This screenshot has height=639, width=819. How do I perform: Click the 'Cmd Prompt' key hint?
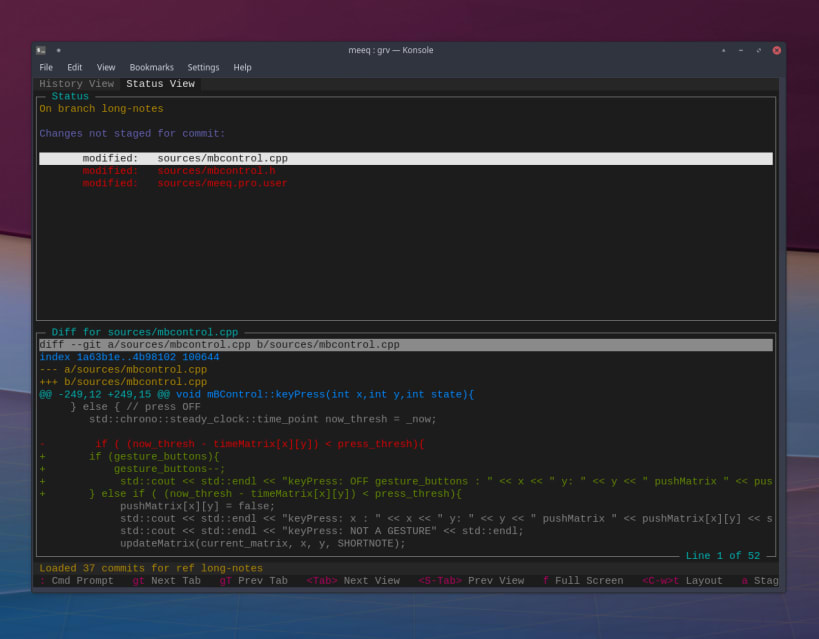coord(76,581)
